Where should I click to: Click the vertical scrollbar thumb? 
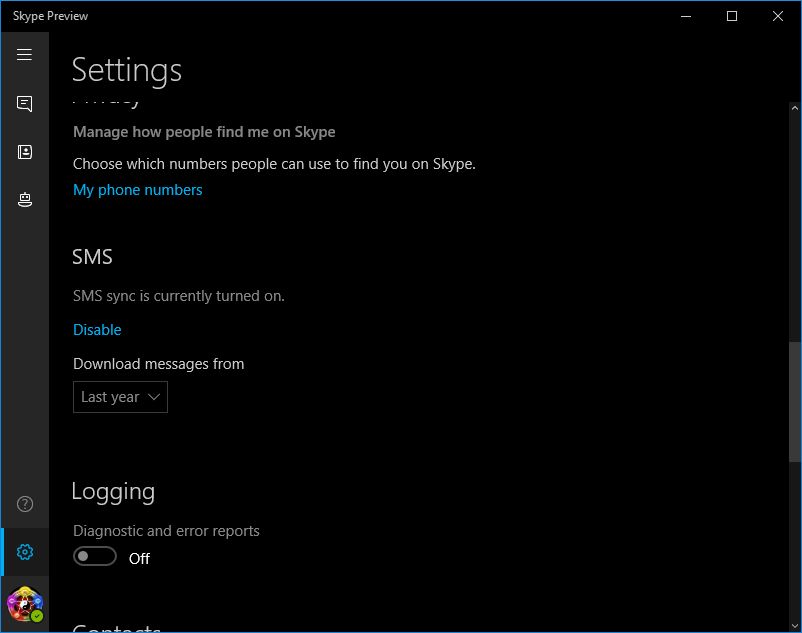click(x=794, y=402)
